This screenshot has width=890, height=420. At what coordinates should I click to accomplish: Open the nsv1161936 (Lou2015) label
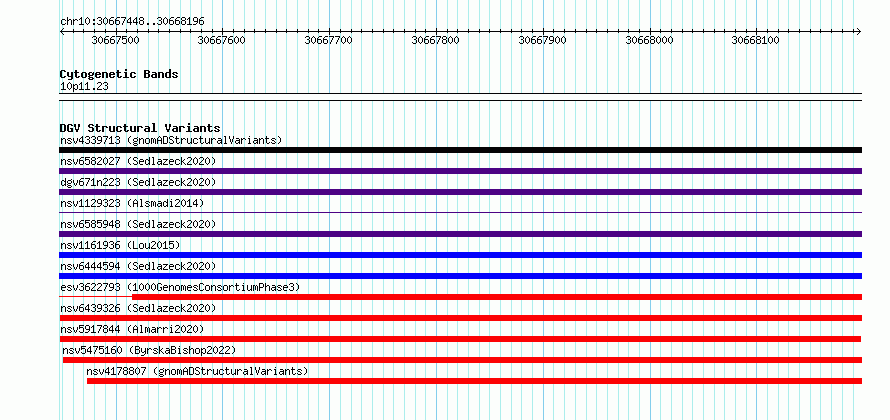click(x=120, y=245)
